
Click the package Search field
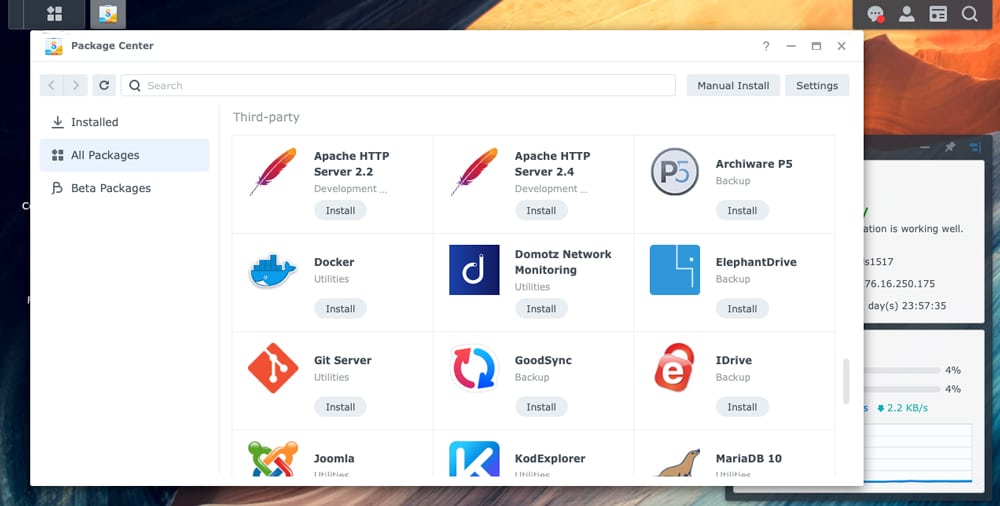pyautogui.click(x=398, y=86)
